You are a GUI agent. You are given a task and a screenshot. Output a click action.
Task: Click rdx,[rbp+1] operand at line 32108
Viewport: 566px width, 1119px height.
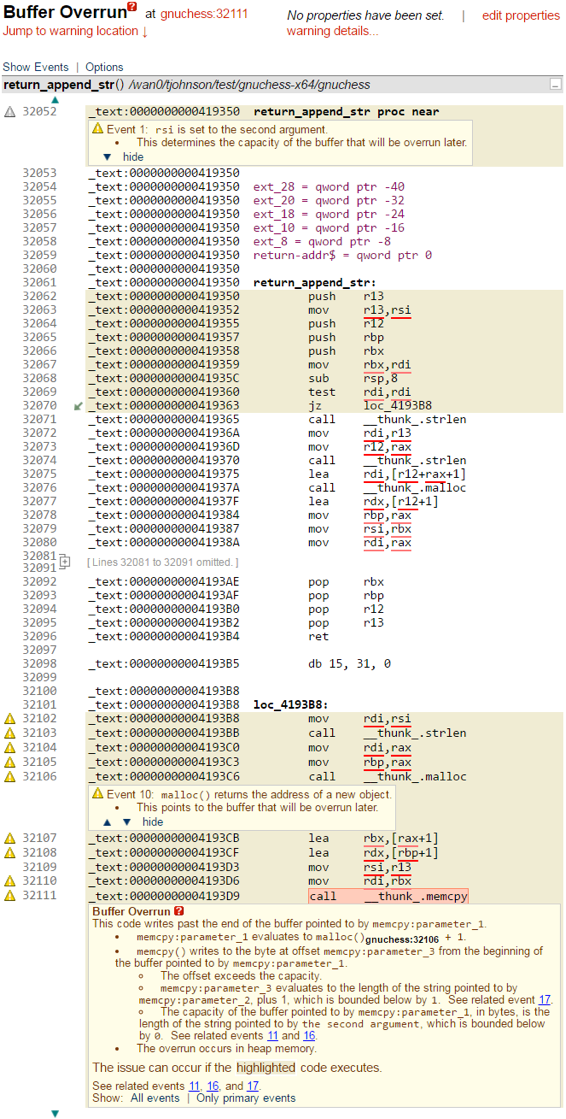(x=400, y=853)
